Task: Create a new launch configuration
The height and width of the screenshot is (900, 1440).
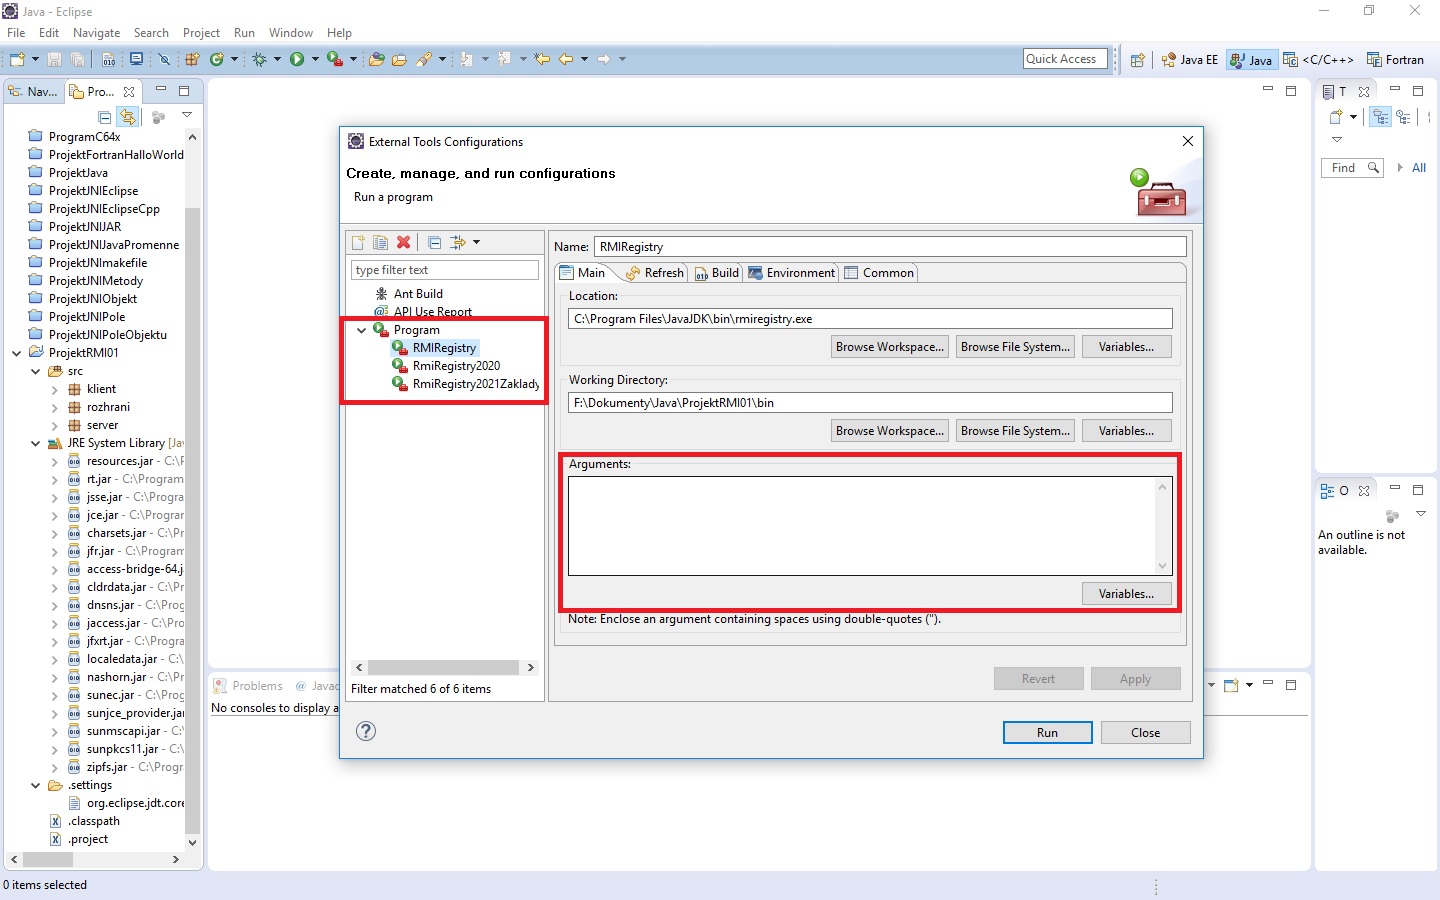Action: coord(357,242)
